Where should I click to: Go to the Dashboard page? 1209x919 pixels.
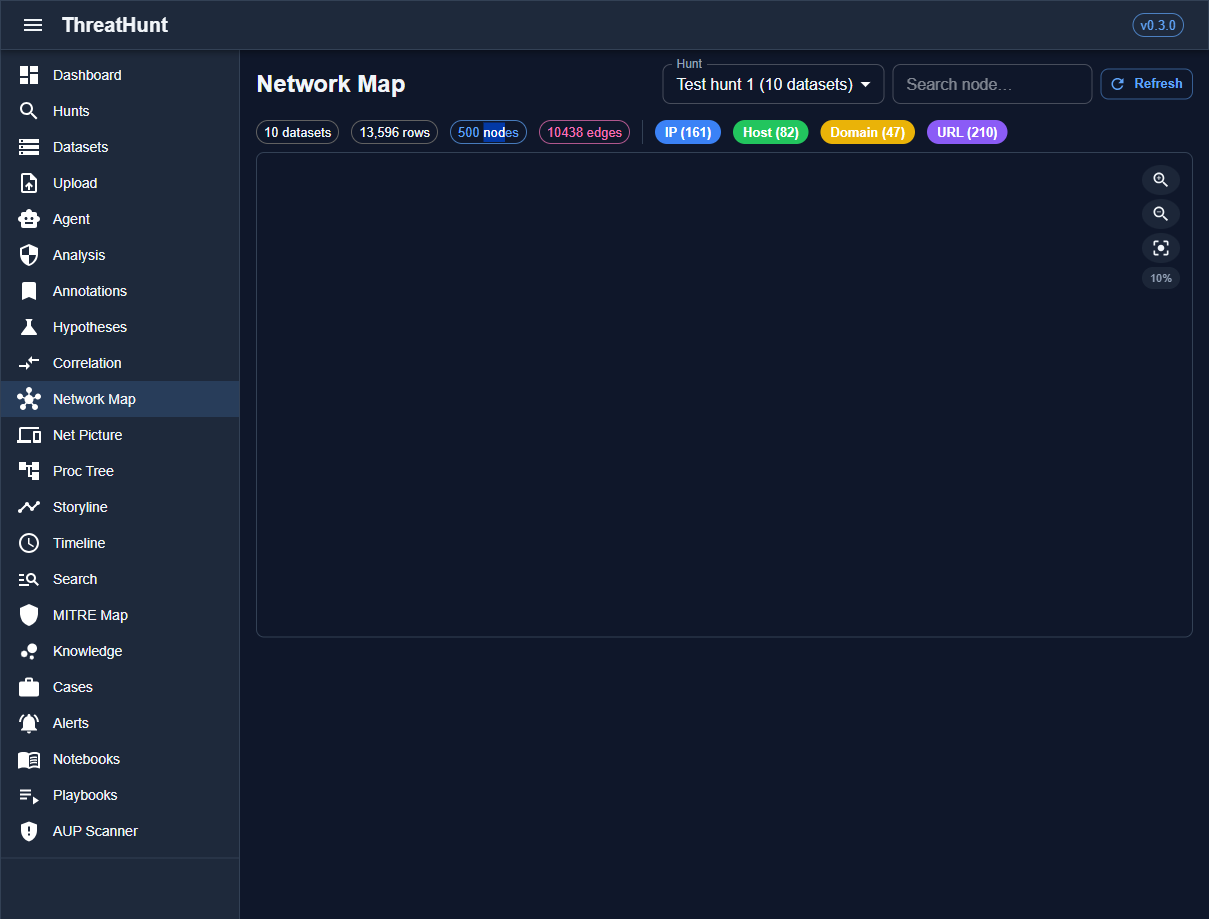click(87, 75)
